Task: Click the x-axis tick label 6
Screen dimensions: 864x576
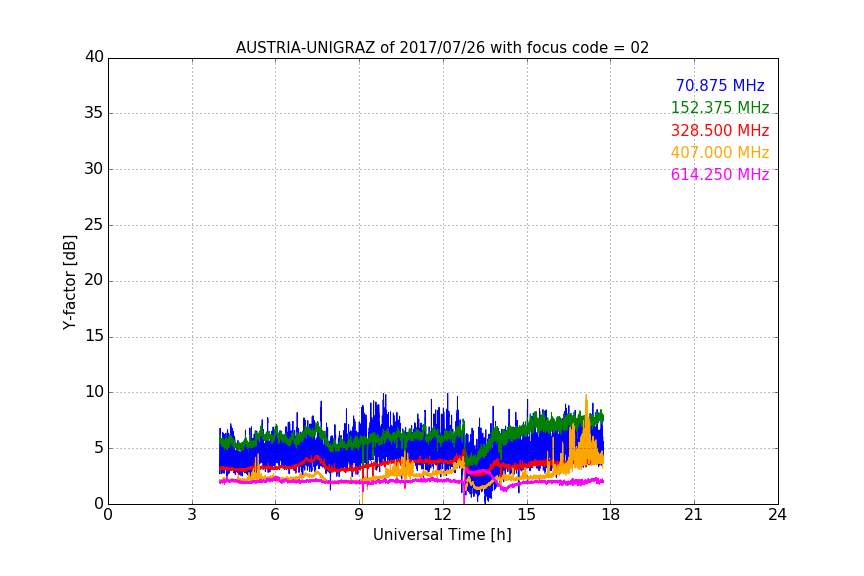Action: pos(275,515)
